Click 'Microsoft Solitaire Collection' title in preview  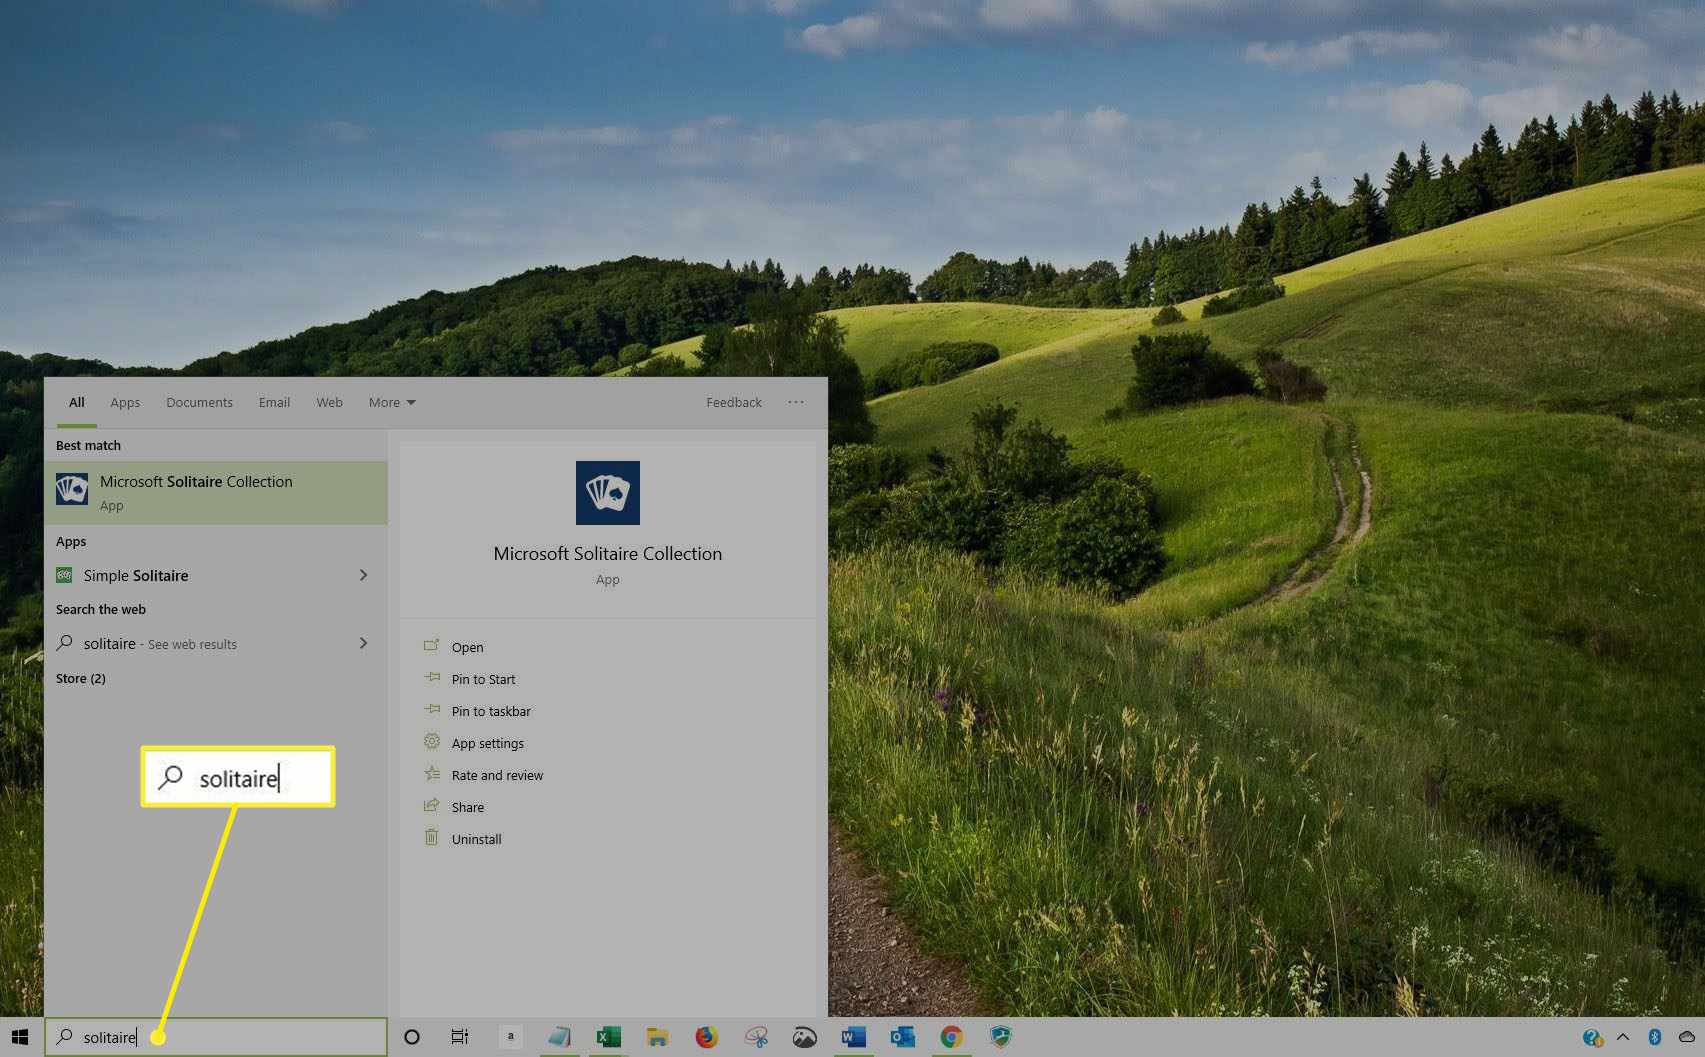tap(607, 553)
